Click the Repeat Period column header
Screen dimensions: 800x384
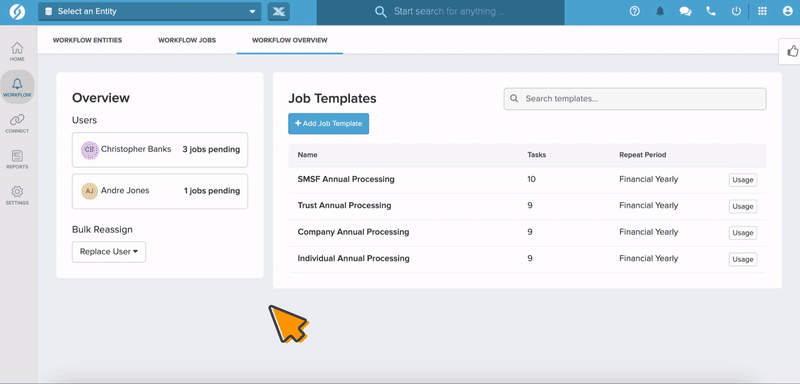point(642,155)
